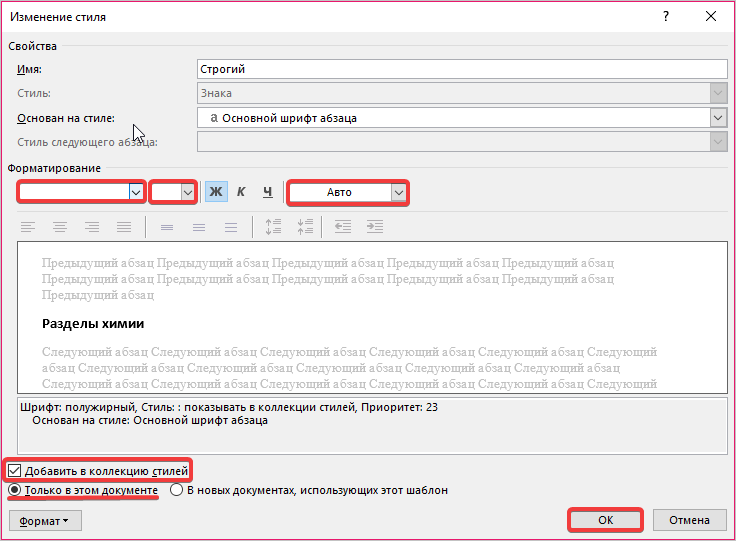
Task: Increase paragraph spacing icon
Action: click(273, 227)
